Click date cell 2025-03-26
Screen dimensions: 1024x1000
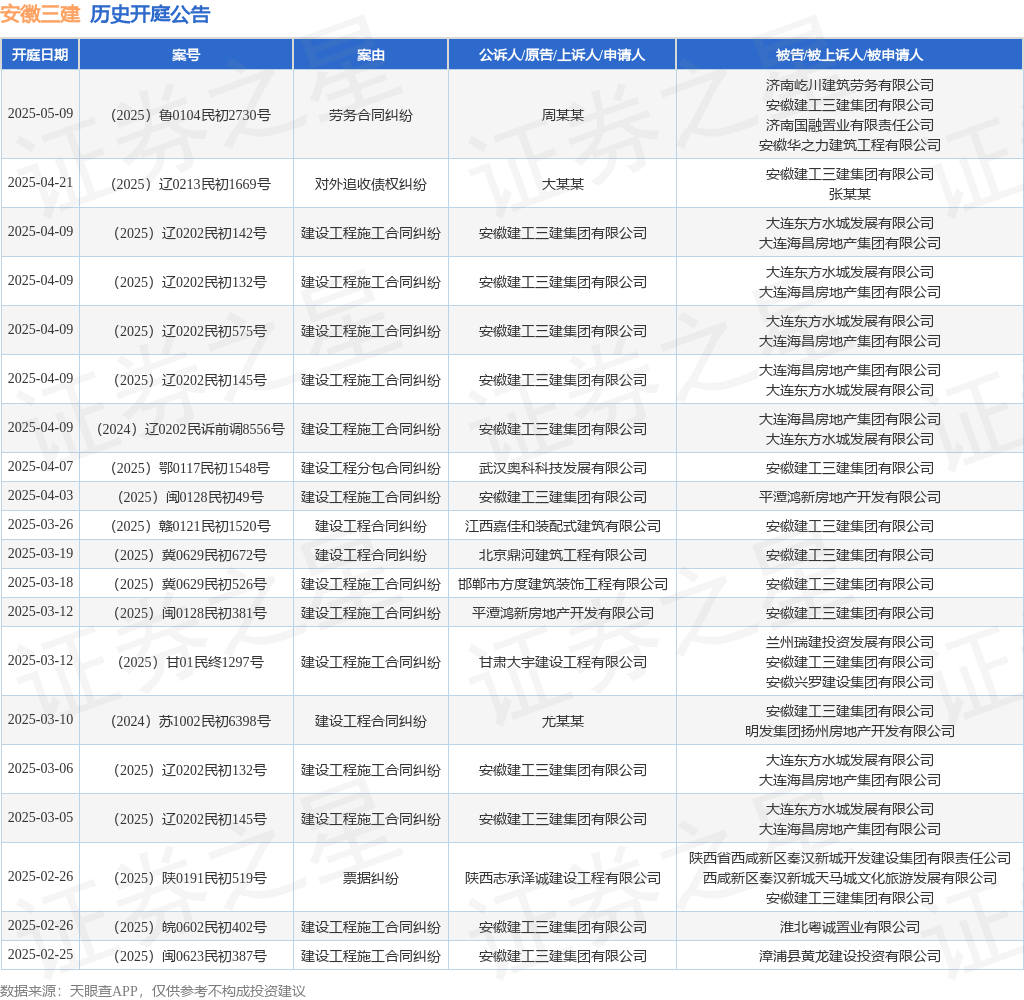tap(40, 524)
